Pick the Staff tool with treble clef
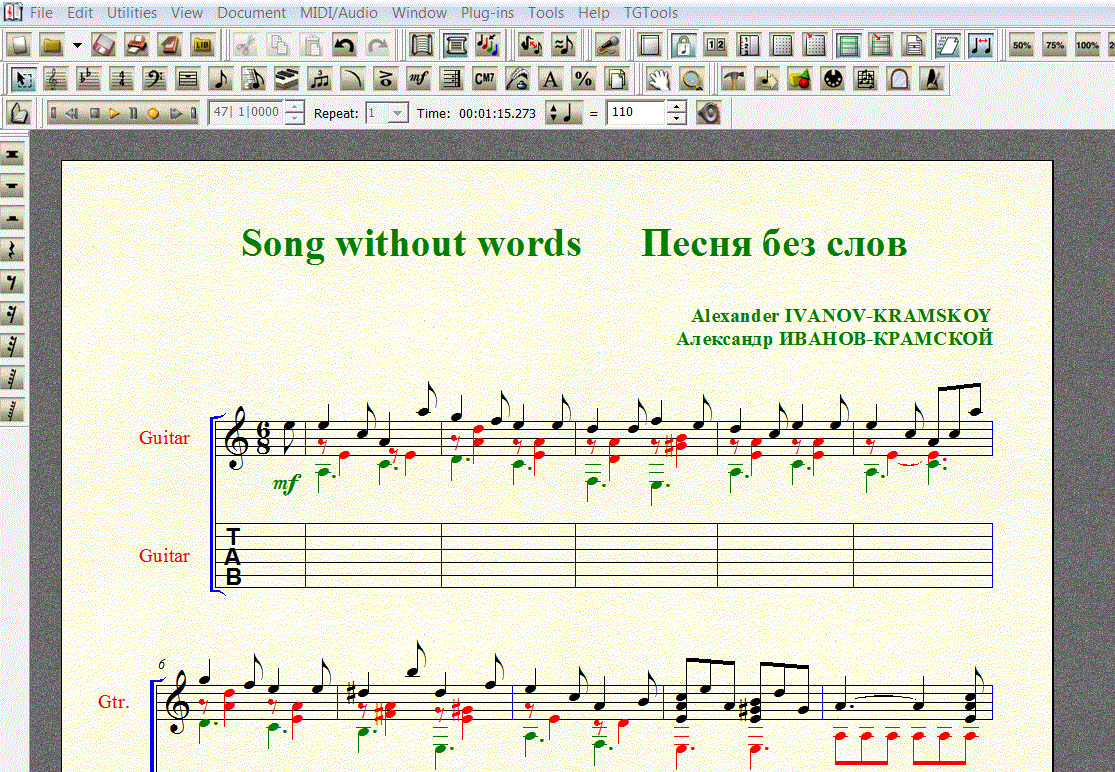Viewport: 1115px width, 772px height. point(55,79)
